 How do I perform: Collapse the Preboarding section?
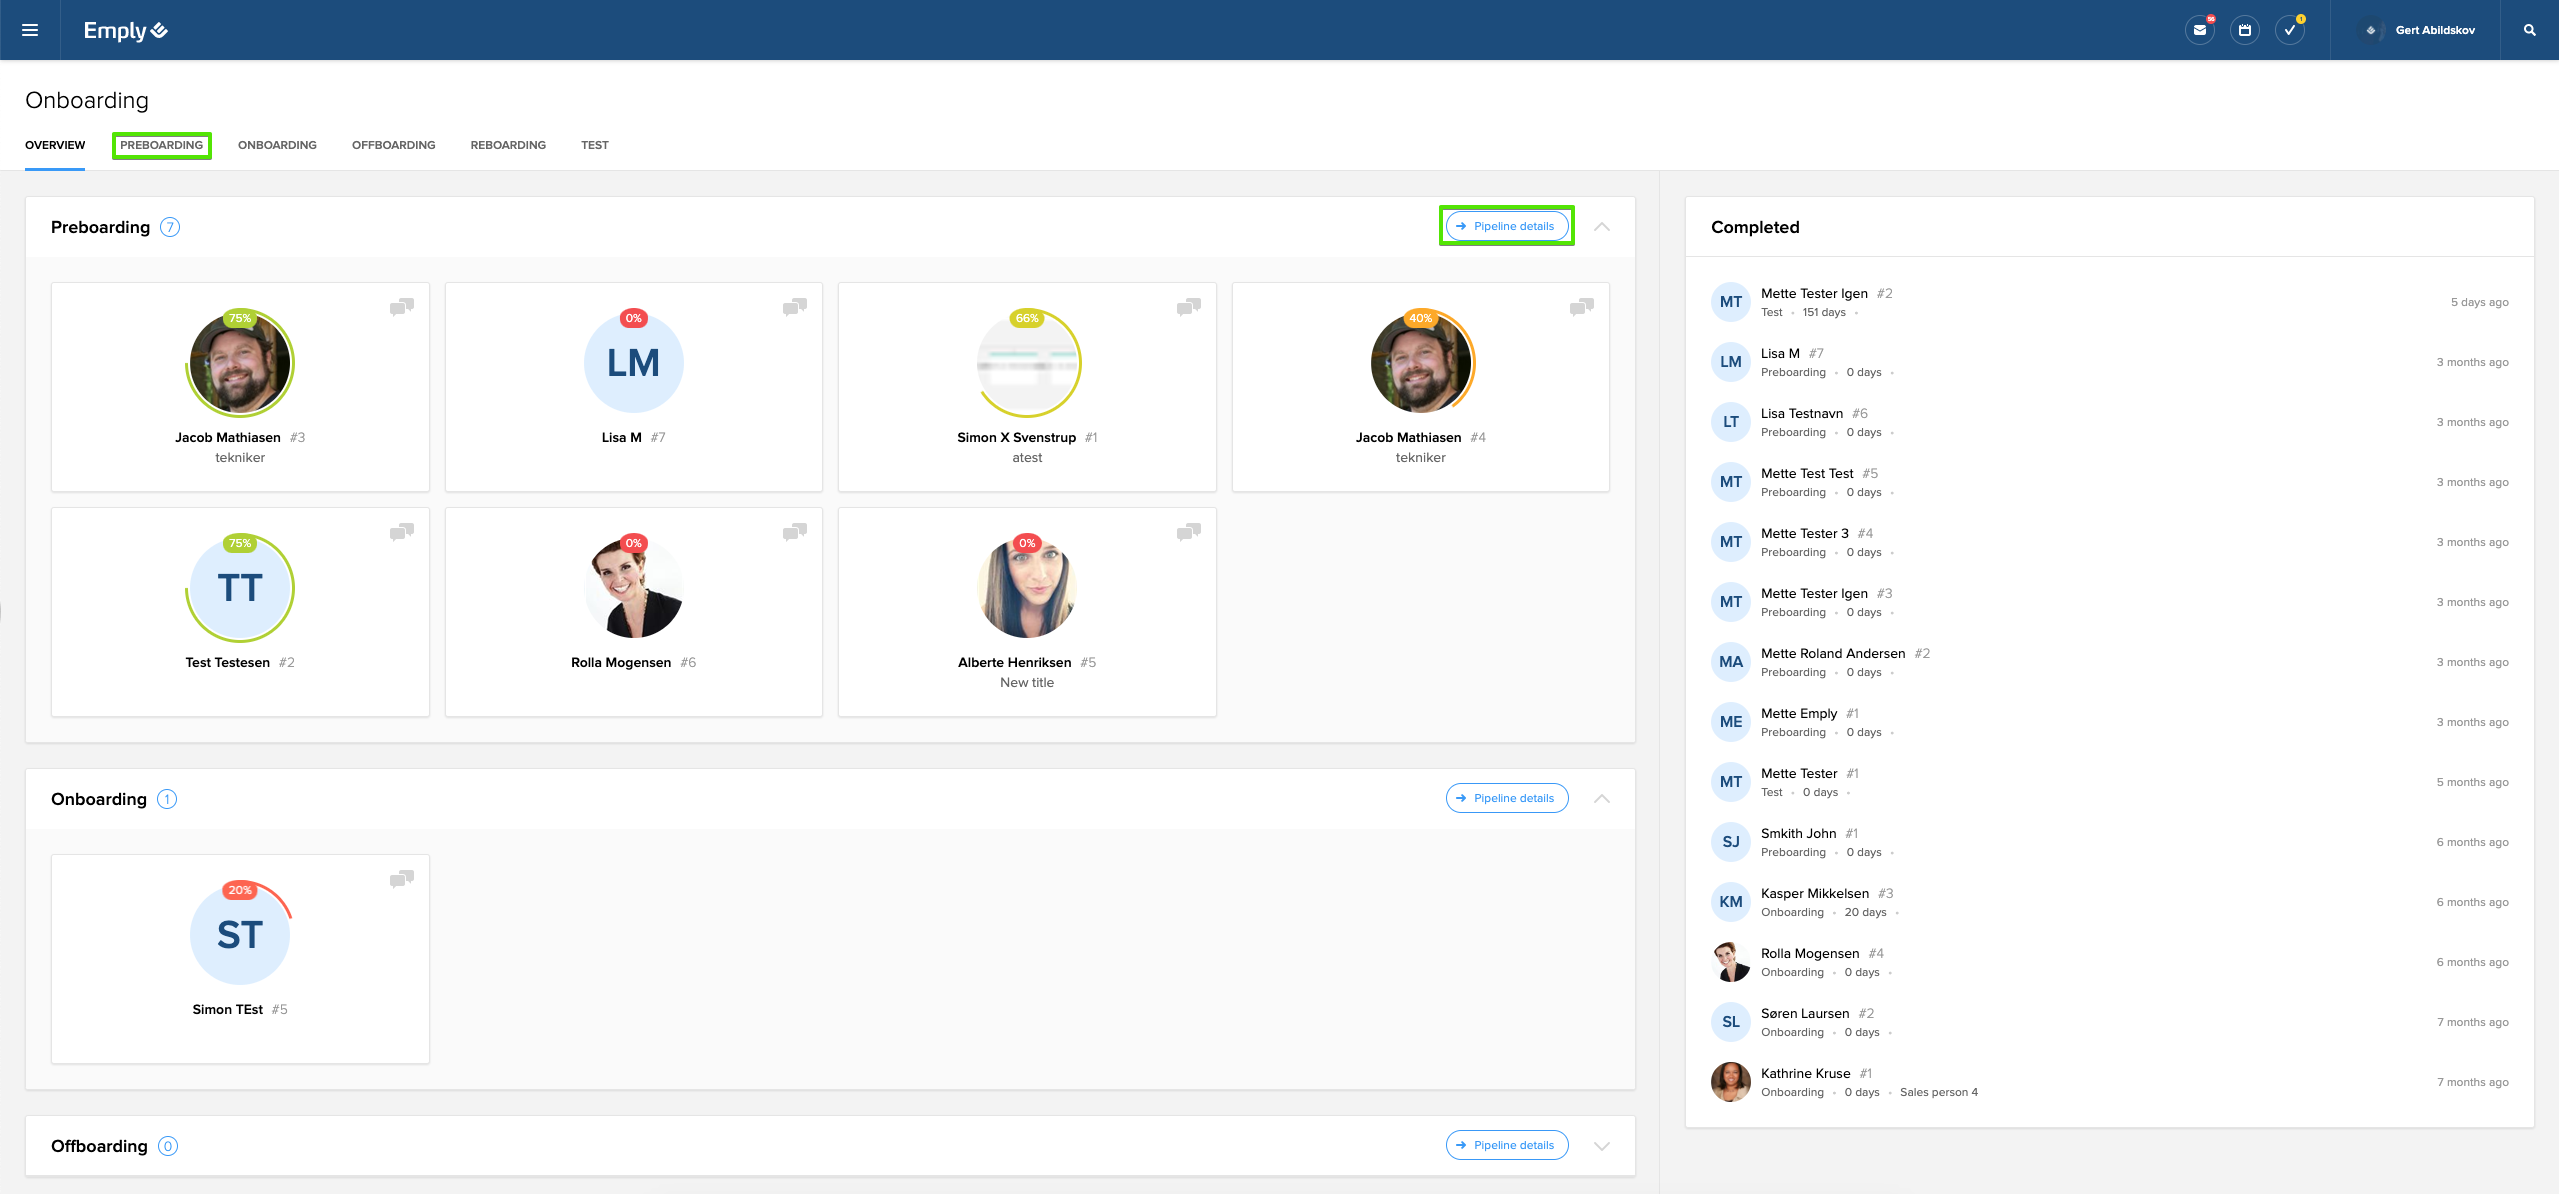(x=1601, y=227)
